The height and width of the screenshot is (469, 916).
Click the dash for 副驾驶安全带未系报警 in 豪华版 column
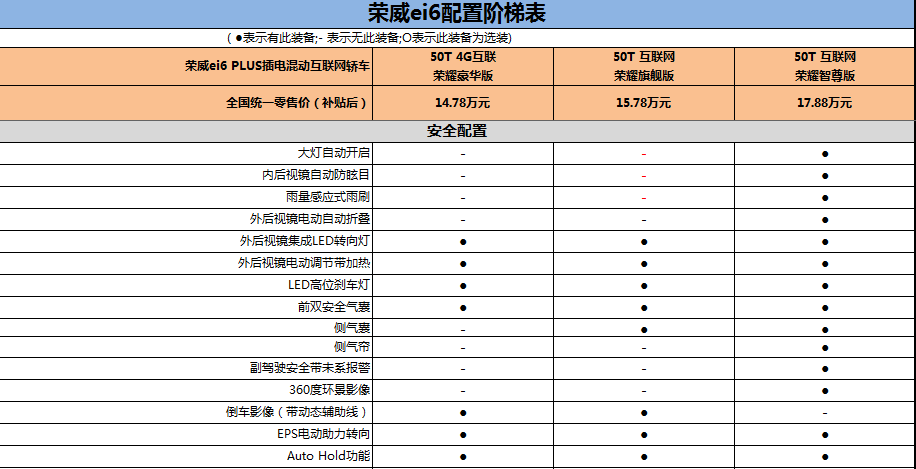click(x=463, y=369)
